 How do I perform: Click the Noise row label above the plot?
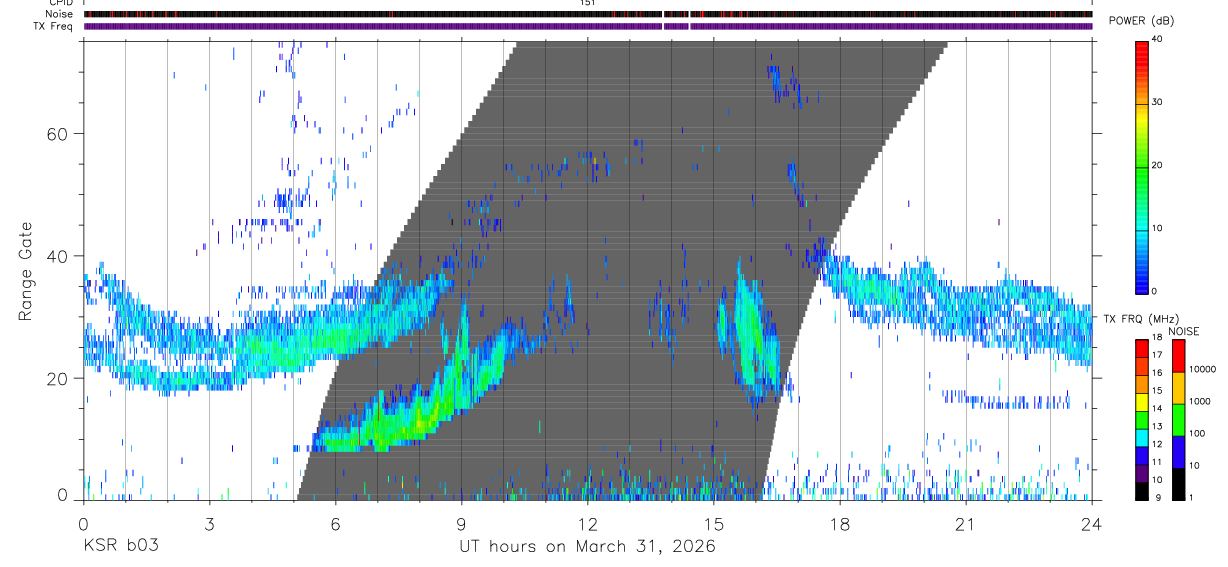click(61, 14)
